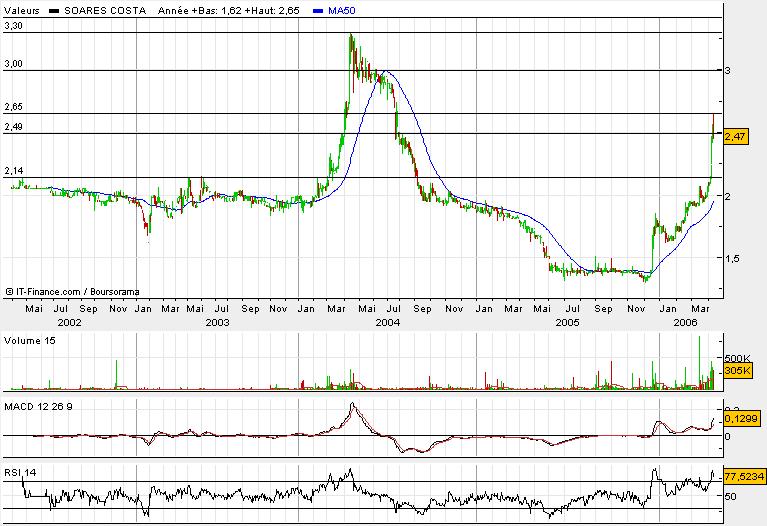Select the "MACD 12 26 9" panel label
The image size is (767, 526).
(x=38, y=407)
